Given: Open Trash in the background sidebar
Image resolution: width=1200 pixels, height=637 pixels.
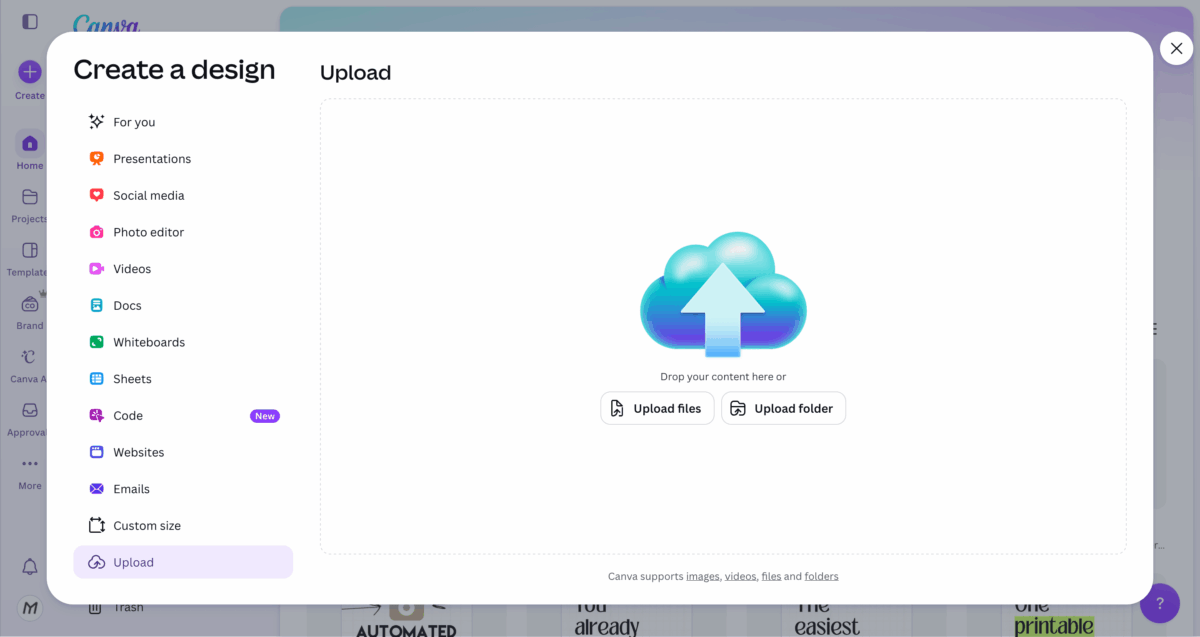Looking at the screenshot, I should pos(116,607).
